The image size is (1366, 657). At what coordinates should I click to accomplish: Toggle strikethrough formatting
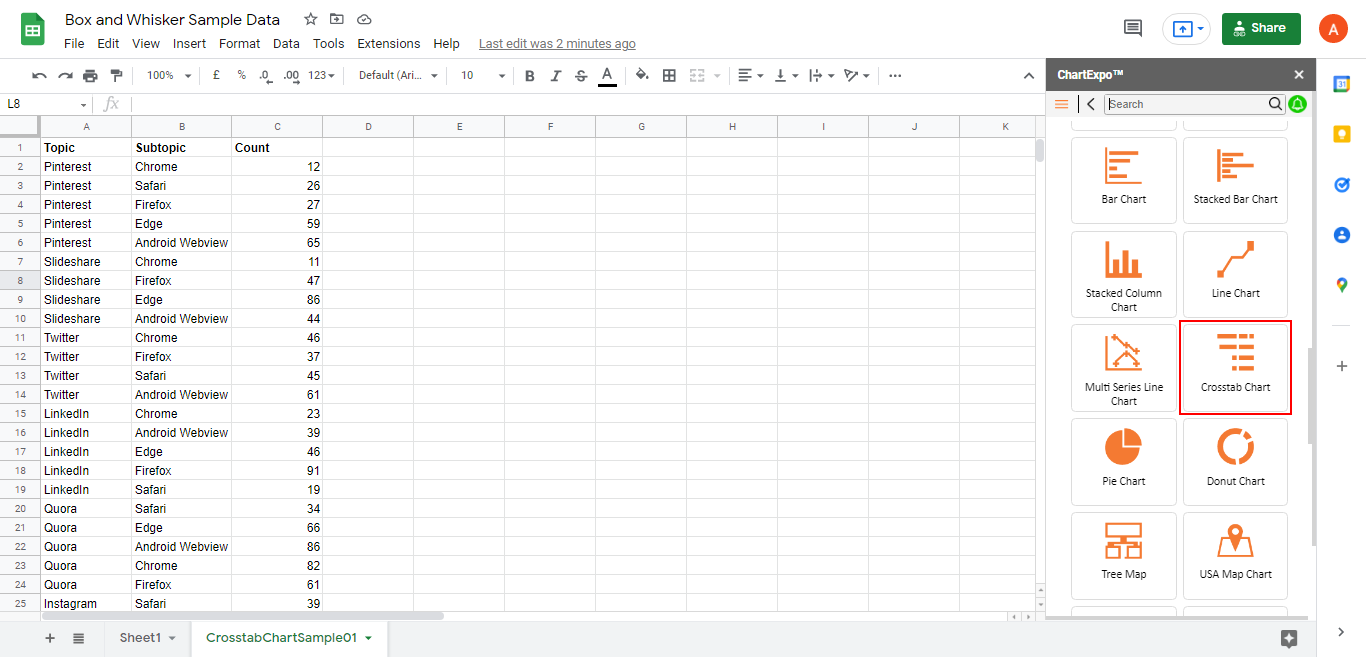click(x=581, y=75)
